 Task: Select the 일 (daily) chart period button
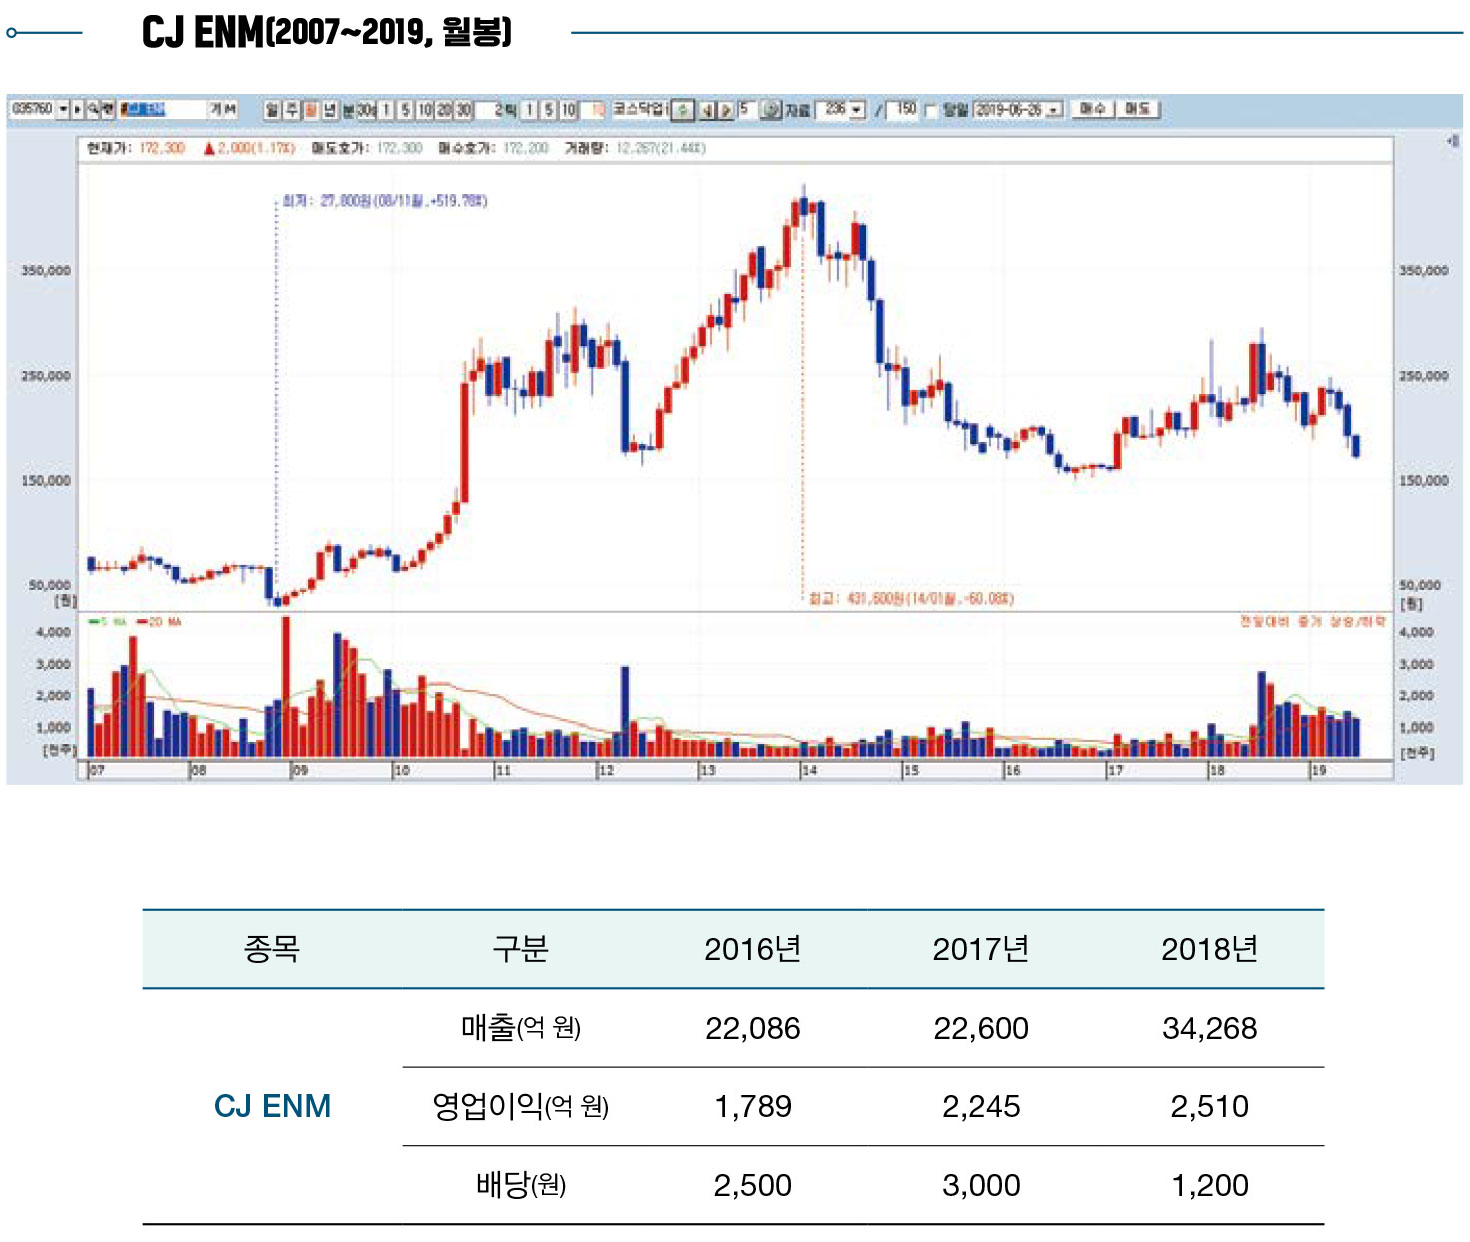click(x=272, y=110)
